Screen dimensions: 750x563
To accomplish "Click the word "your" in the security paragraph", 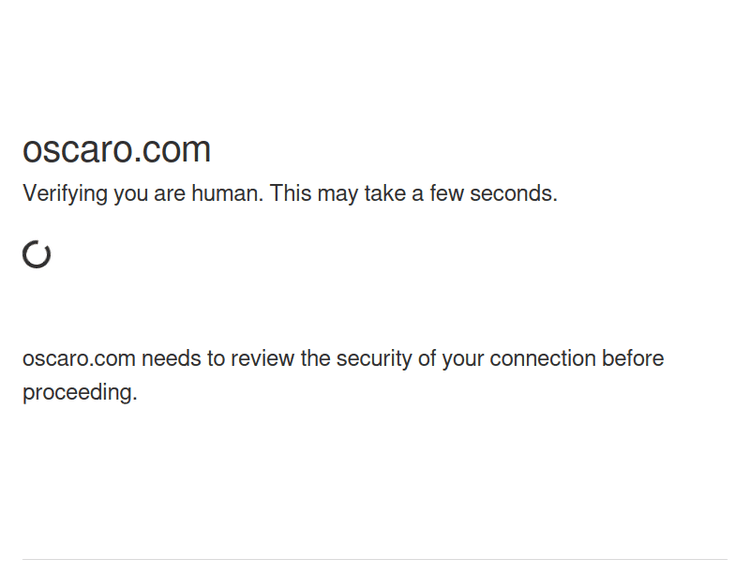I will coord(462,359).
